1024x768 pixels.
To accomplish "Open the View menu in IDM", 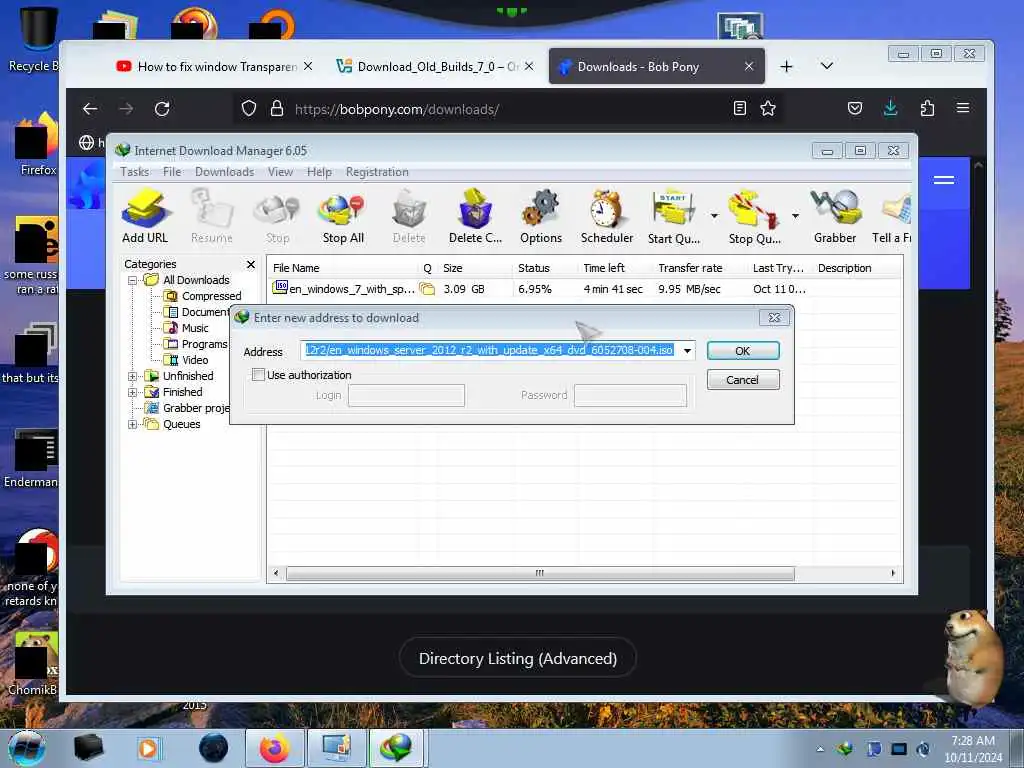I will point(280,172).
